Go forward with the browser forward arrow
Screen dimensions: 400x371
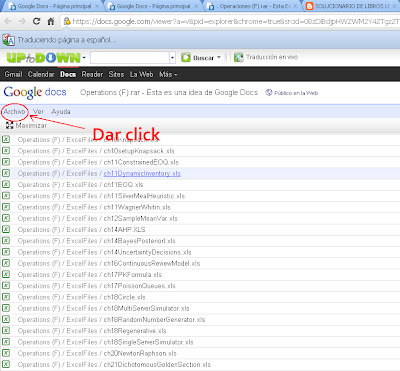coord(22,21)
